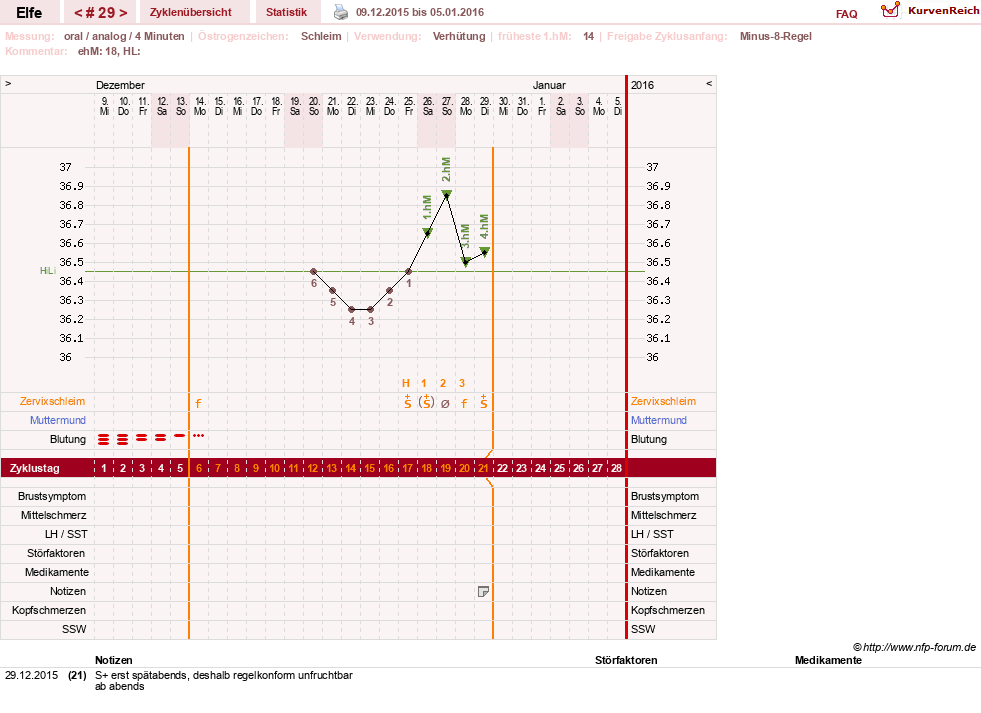
Task: Select the temperature point labeled 1
Action: (409, 271)
